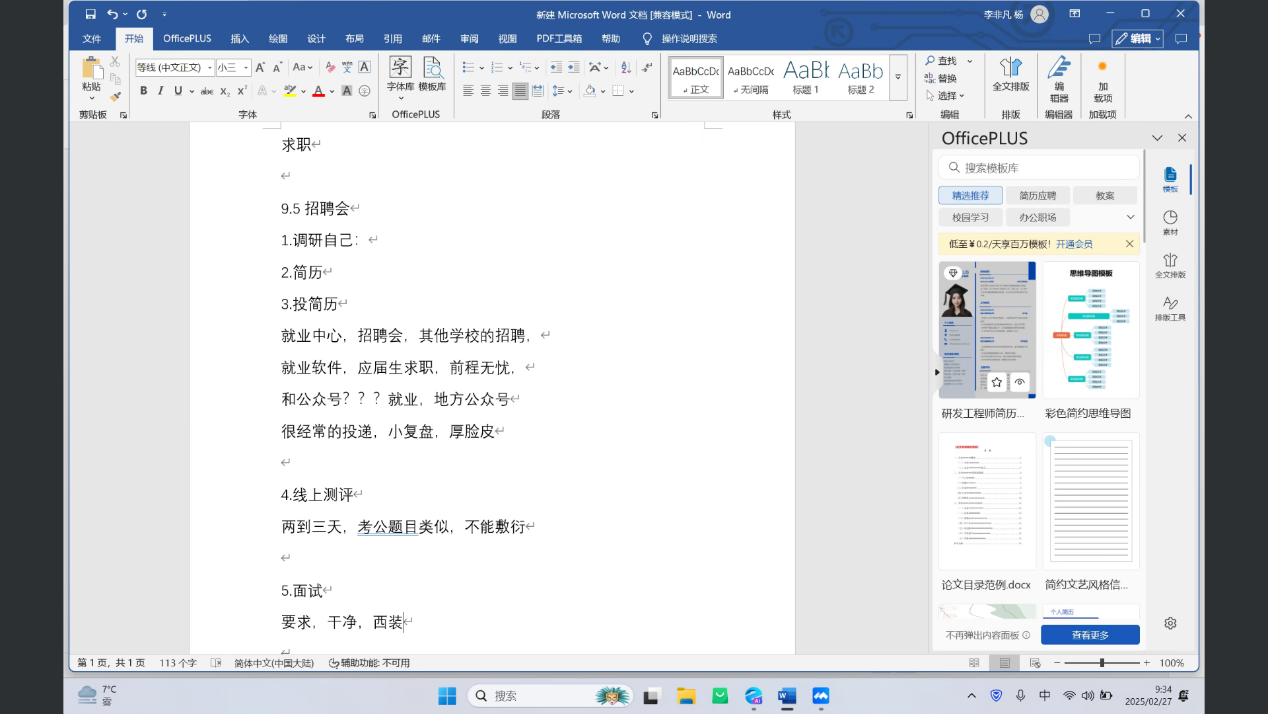1268x714 pixels.
Task: Click the 查看更多 button
Action: (x=1090, y=635)
